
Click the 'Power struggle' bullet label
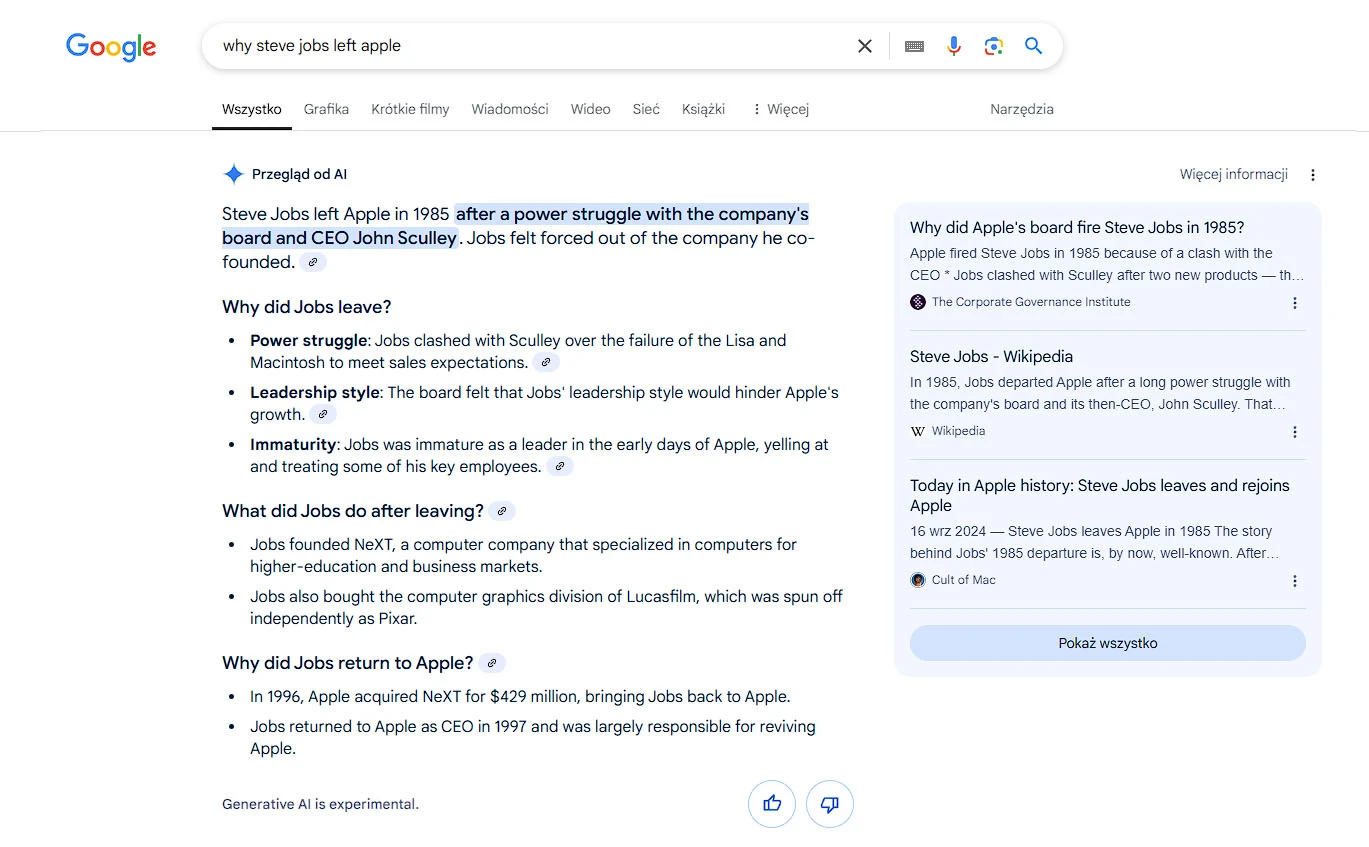click(309, 340)
